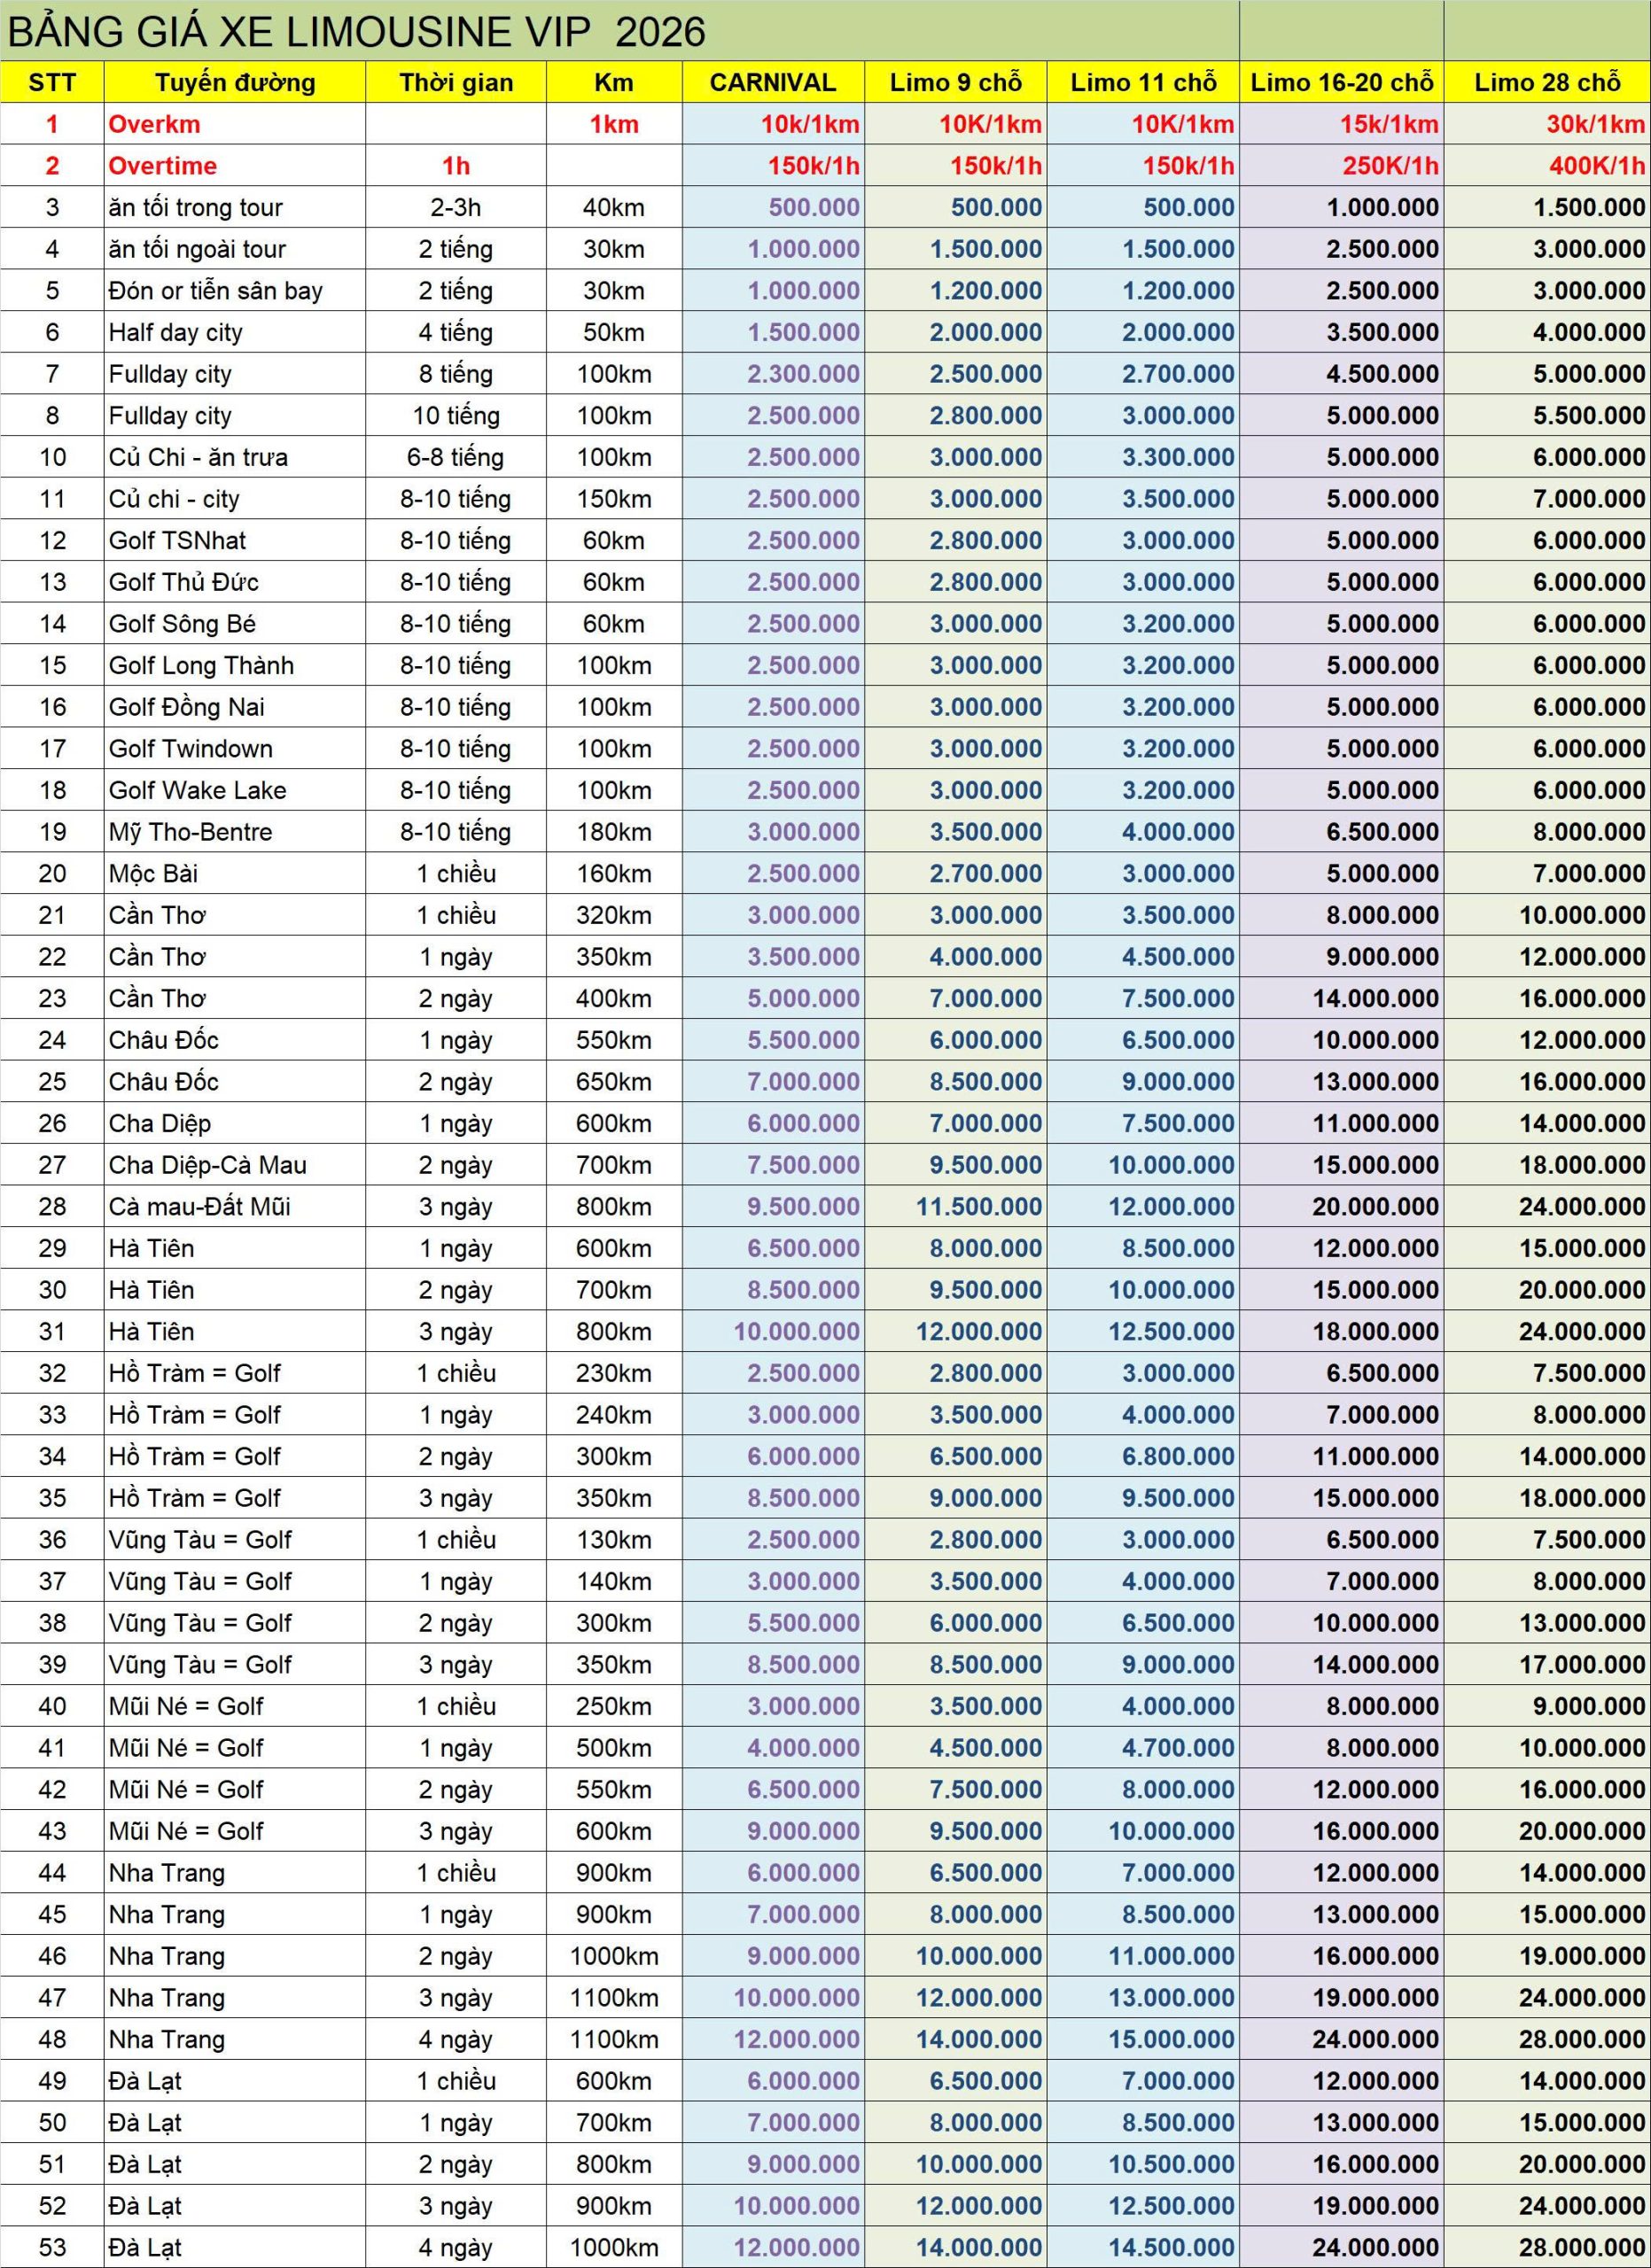This screenshot has height=2268, width=1651.
Task: Select the Mỹ Tho-Bentre route cell
Action: click(x=190, y=832)
